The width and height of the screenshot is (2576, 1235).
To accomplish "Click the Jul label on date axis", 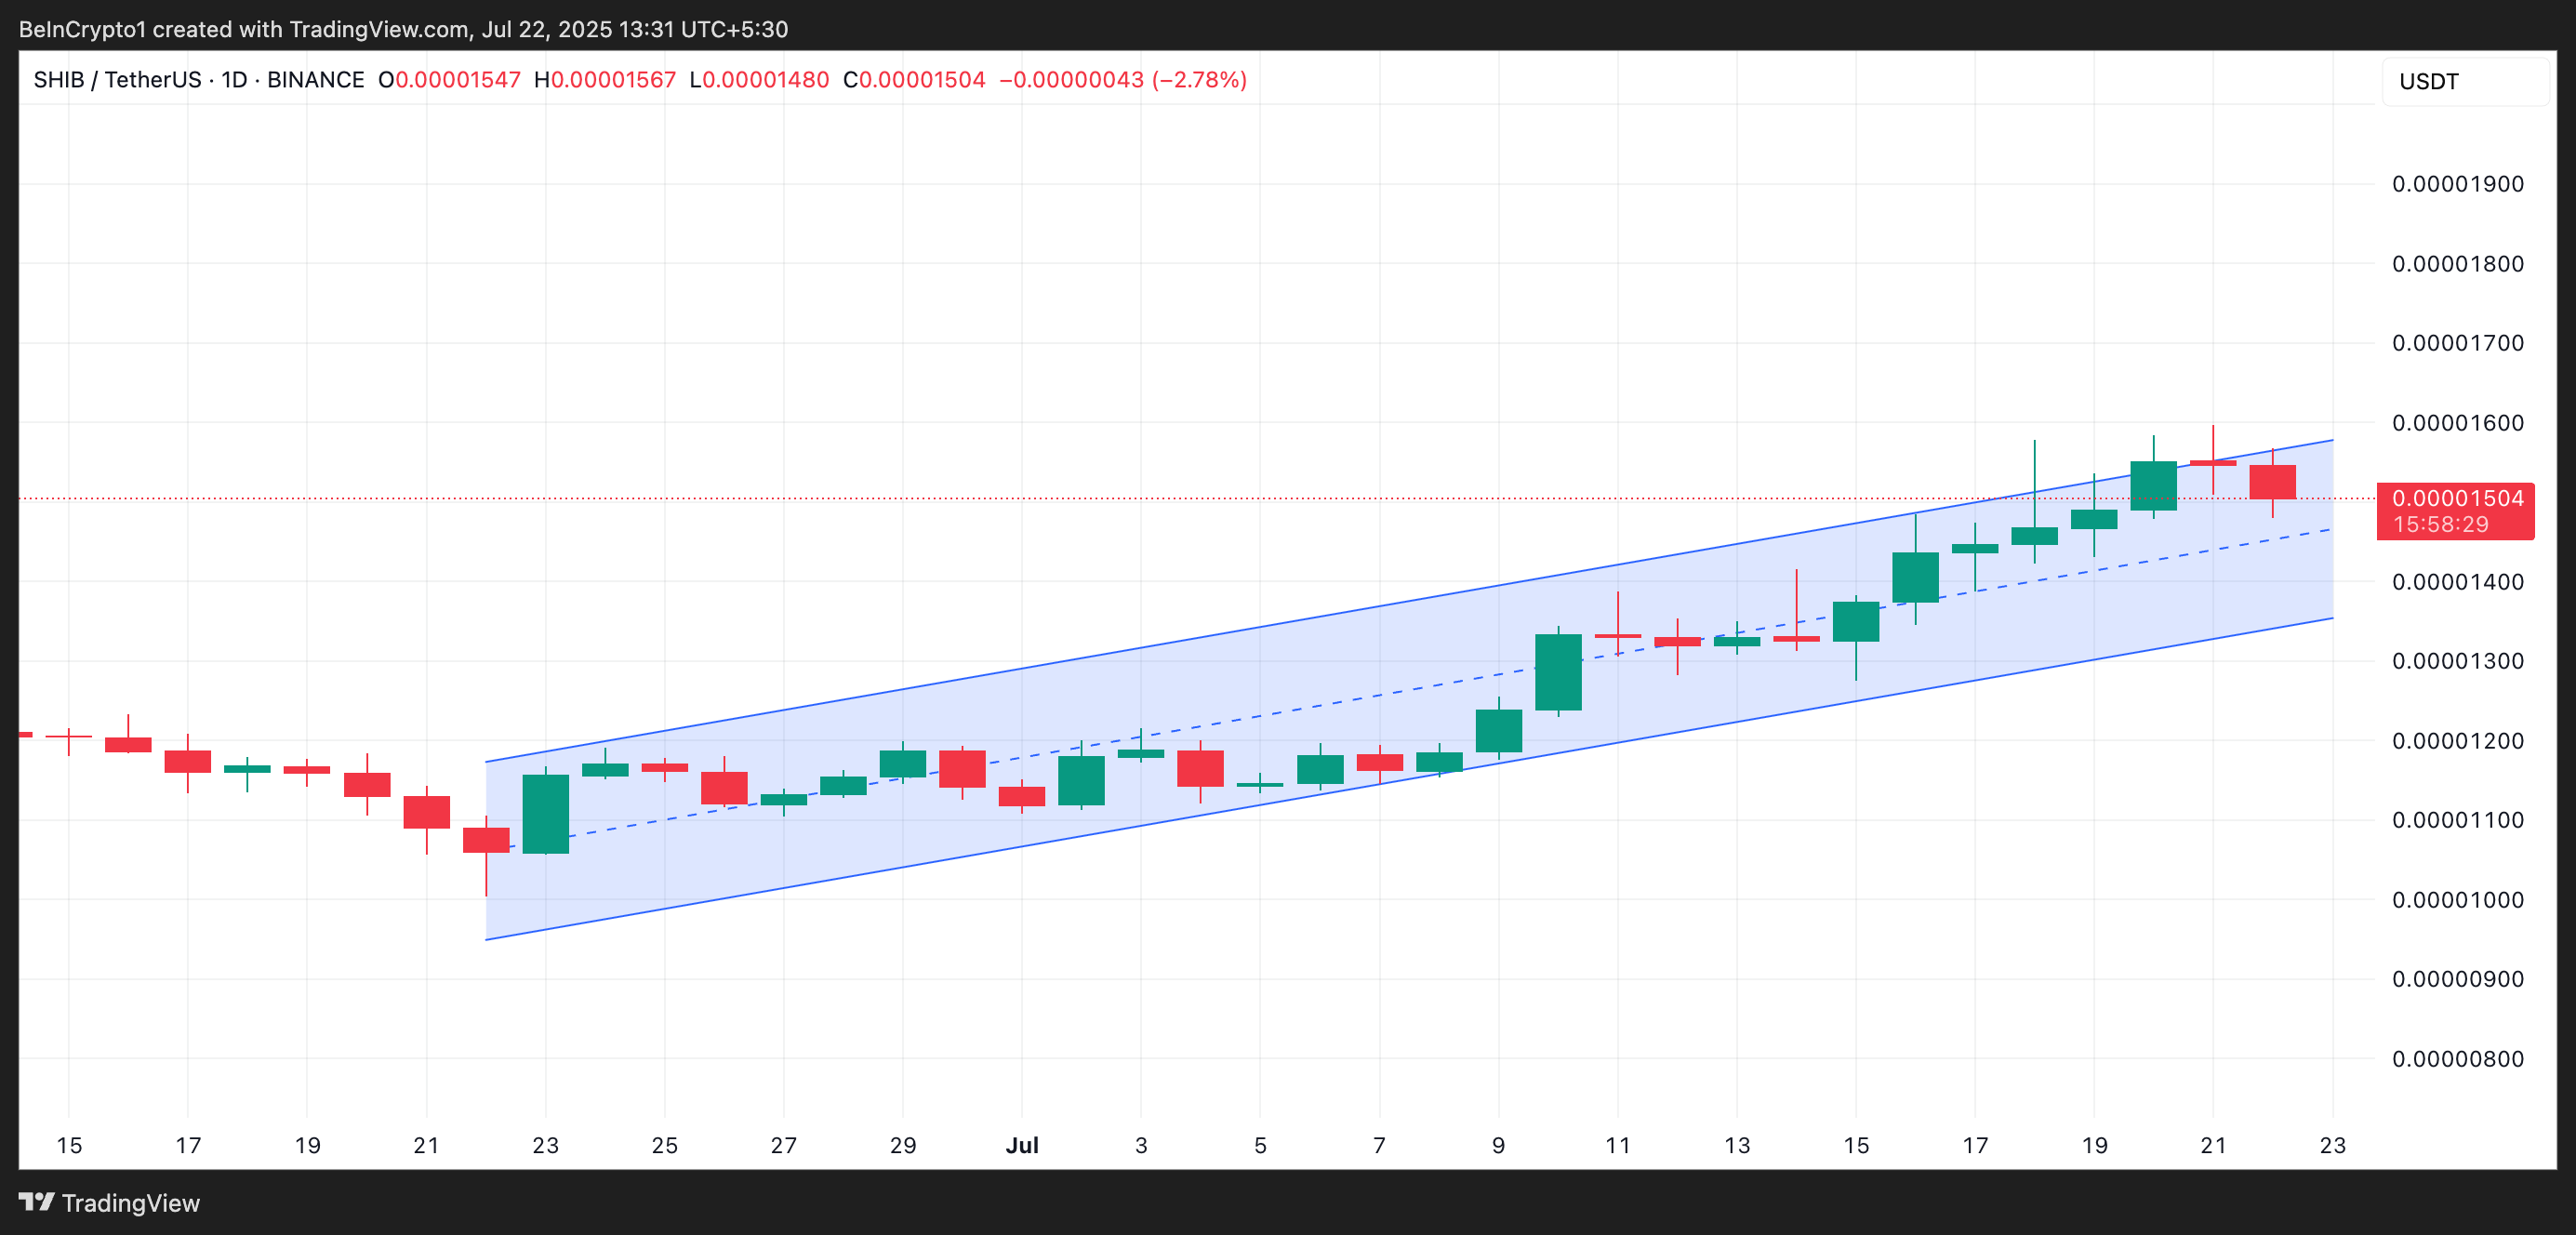I will [1021, 1146].
